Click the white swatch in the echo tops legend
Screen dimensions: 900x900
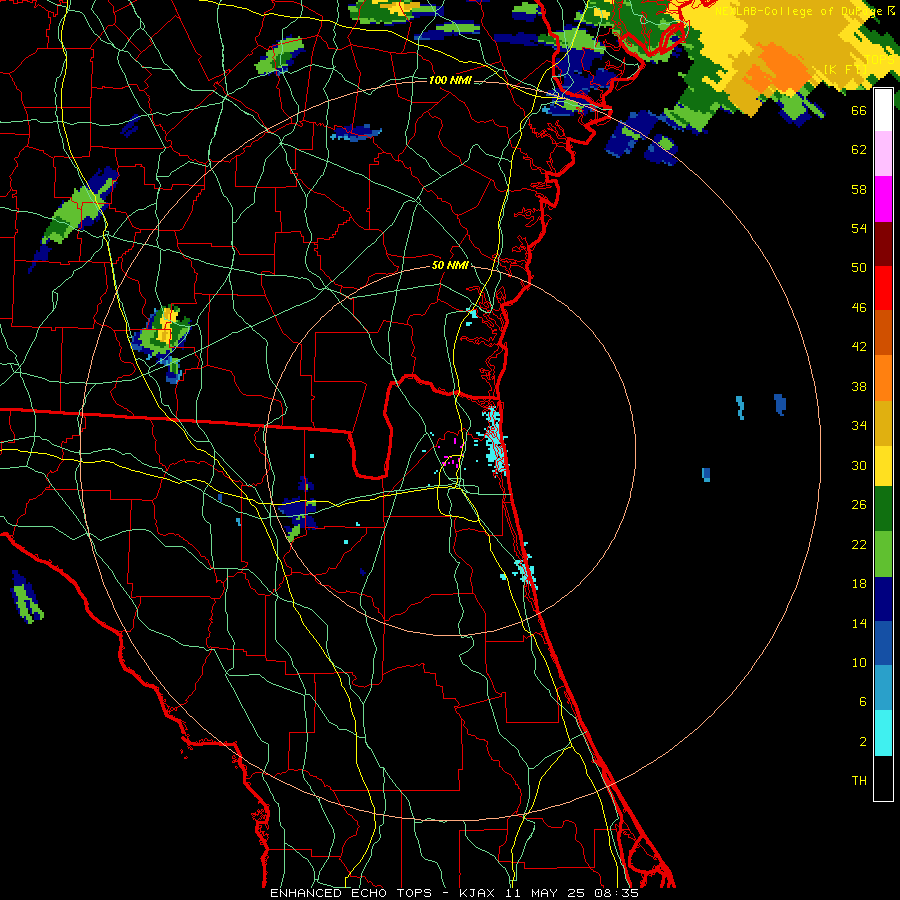883,110
